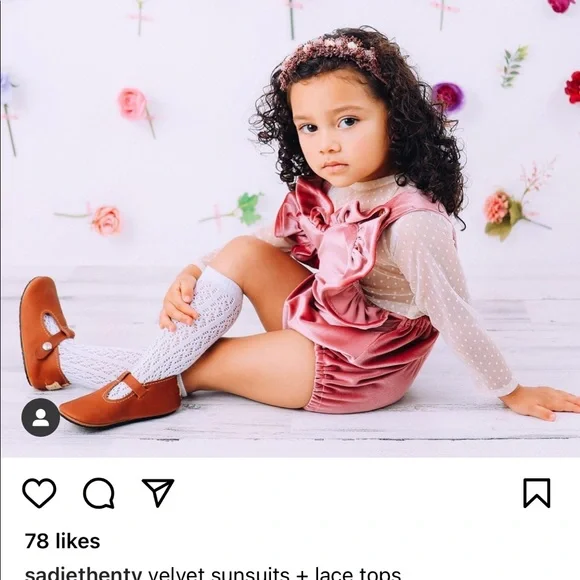Tap the caption text about velvet sunsuits
This screenshot has width=580, height=580.
pyautogui.click(x=274, y=573)
